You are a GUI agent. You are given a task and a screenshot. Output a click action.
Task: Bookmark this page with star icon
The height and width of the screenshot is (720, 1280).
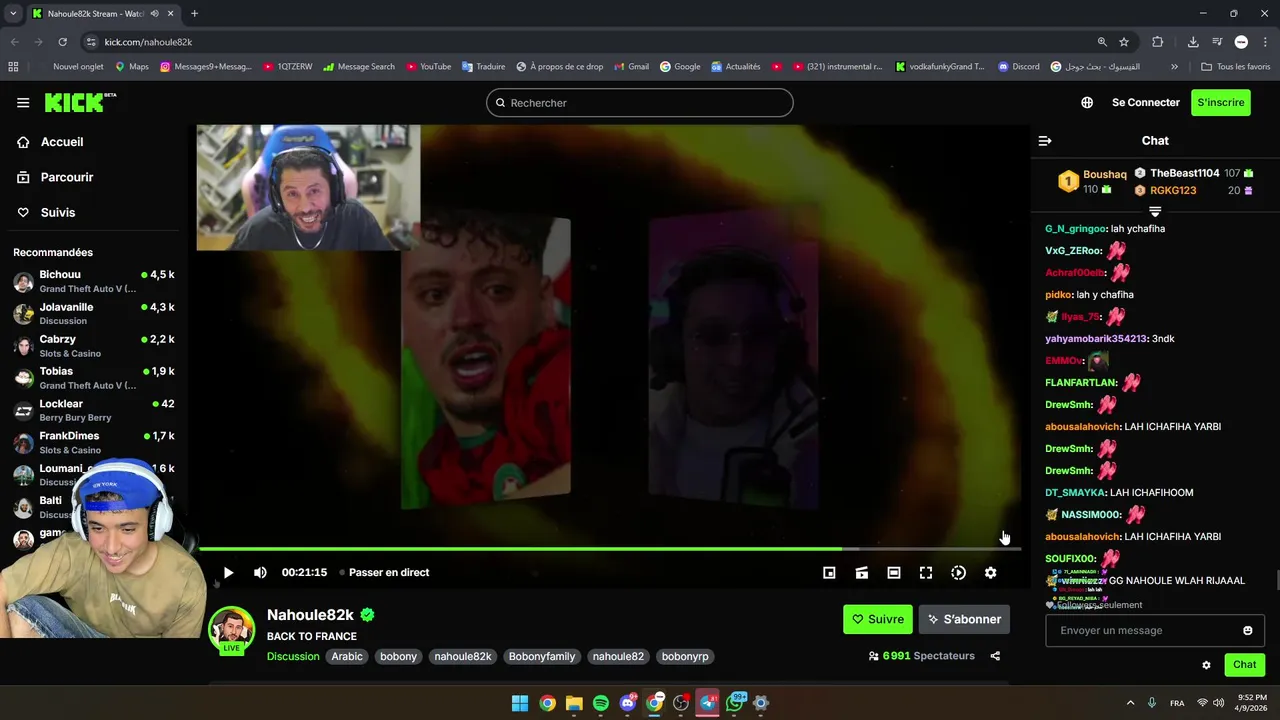pyautogui.click(x=1124, y=42)
